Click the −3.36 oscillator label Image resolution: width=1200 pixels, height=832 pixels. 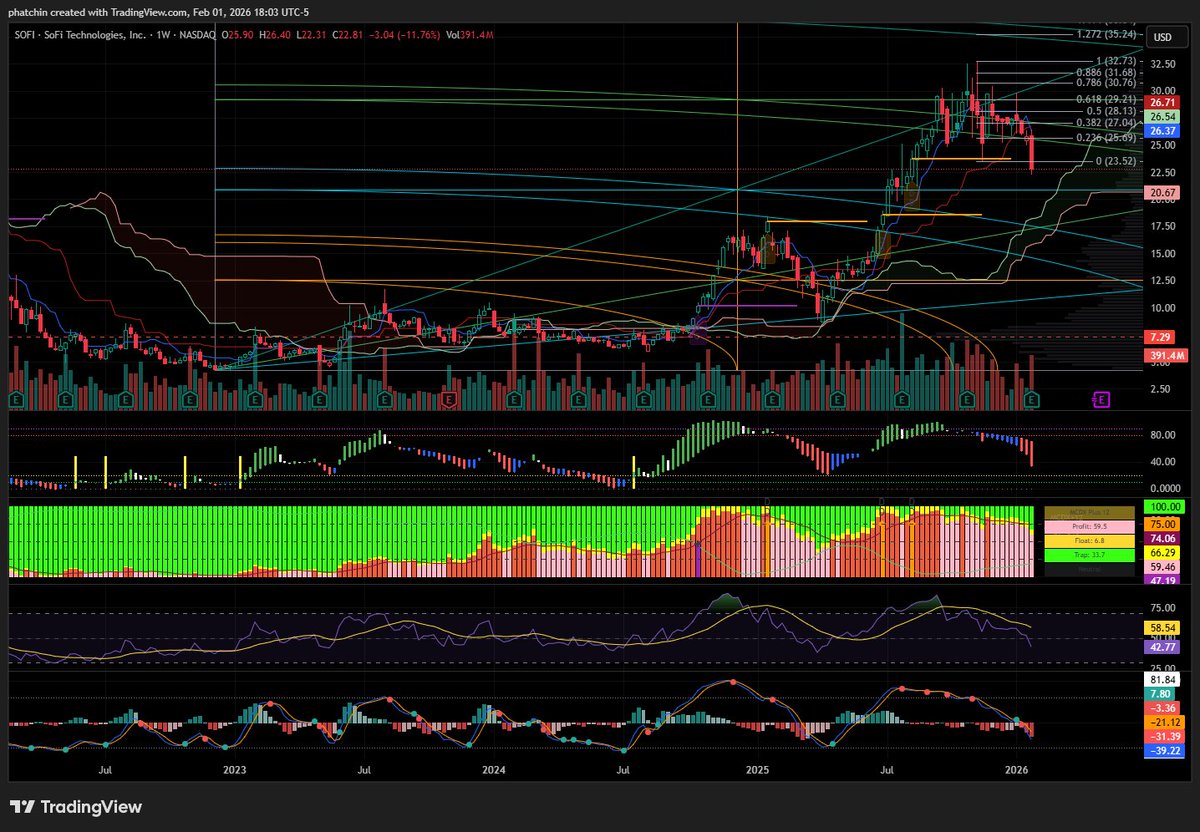tap(1162, 708)
